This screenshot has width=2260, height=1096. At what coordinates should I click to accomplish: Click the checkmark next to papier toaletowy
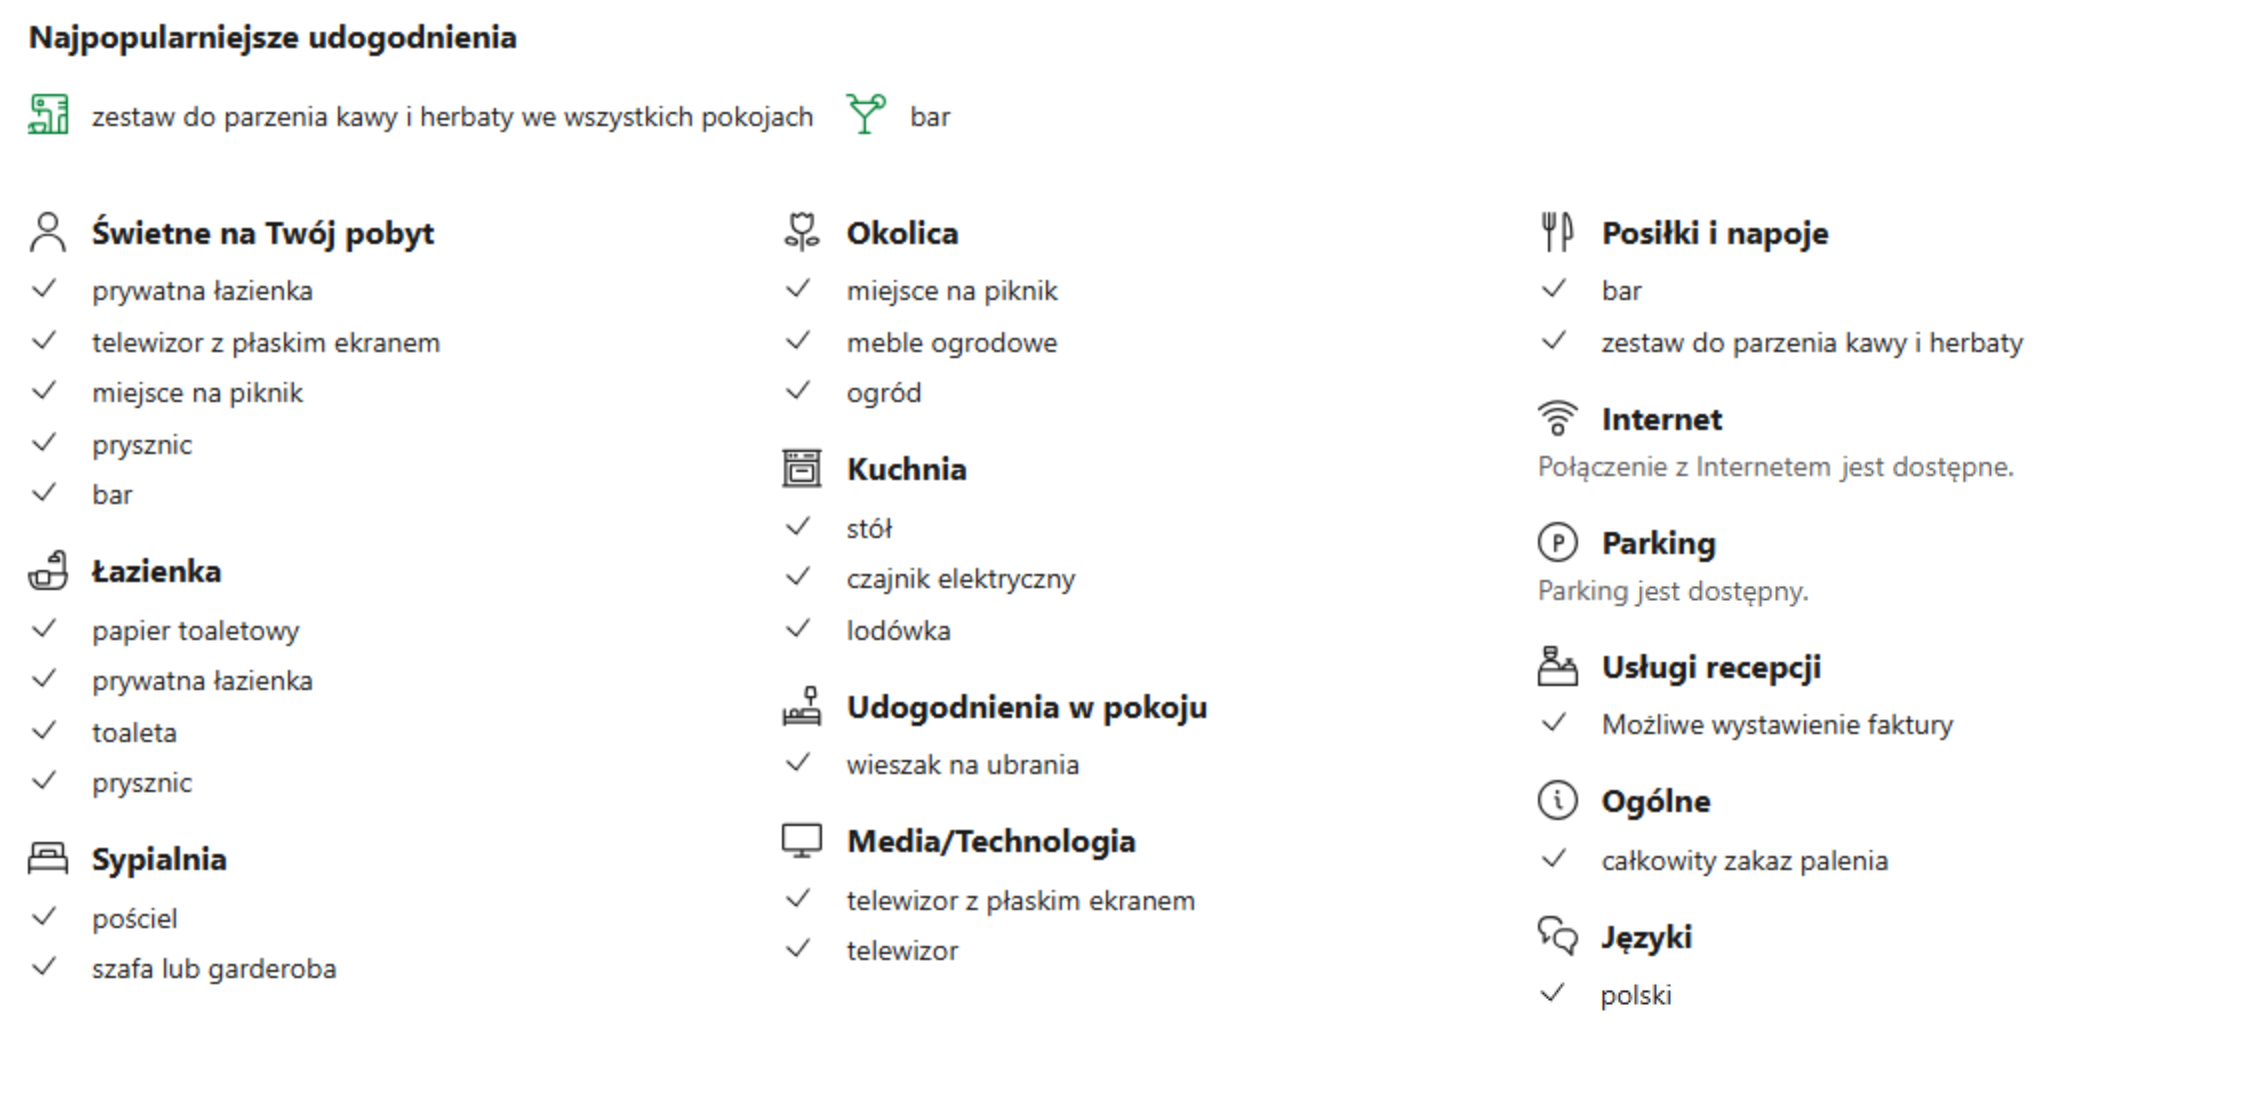(44, 629)
